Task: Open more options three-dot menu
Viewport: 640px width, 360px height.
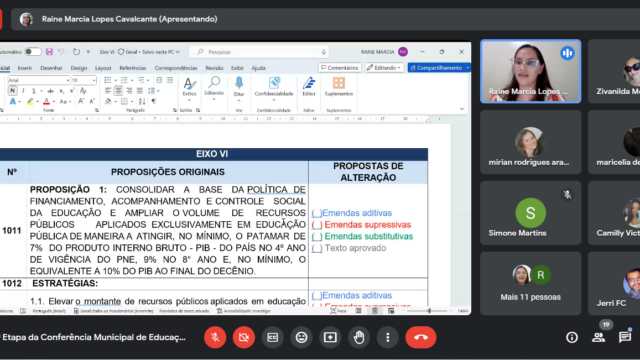Action: (388, 337)
